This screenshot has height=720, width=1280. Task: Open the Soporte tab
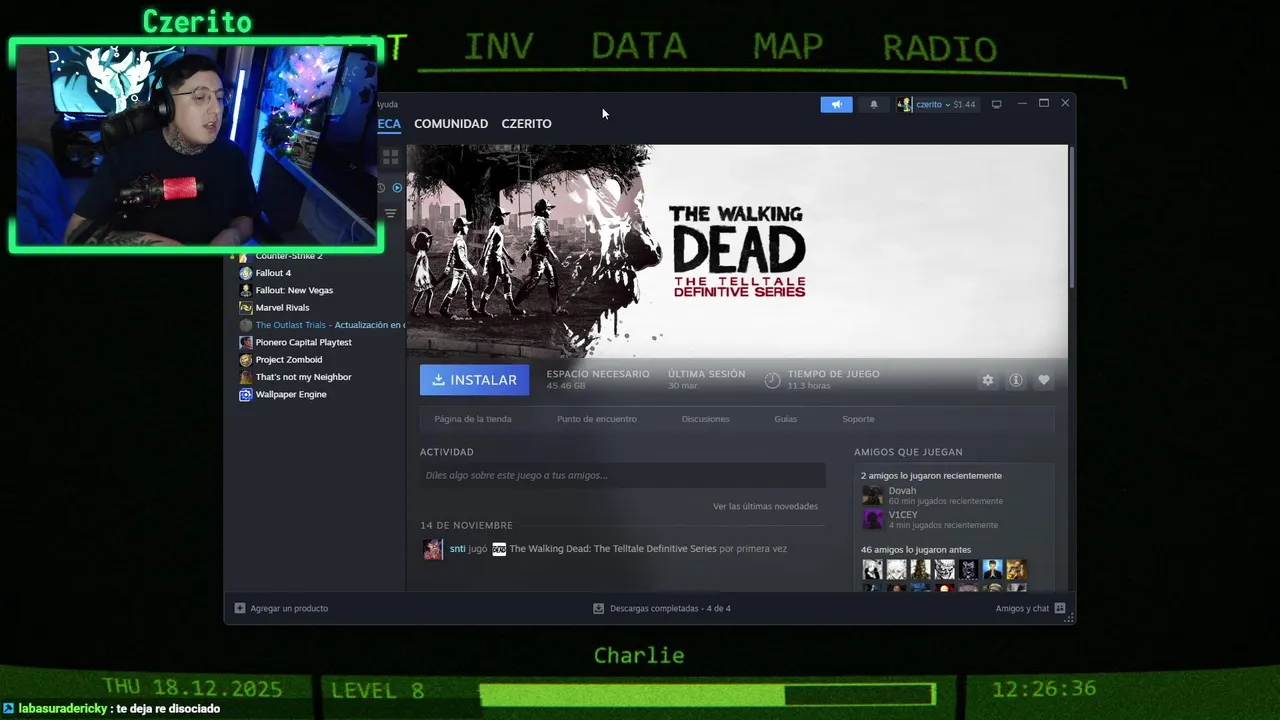[858, 419]
